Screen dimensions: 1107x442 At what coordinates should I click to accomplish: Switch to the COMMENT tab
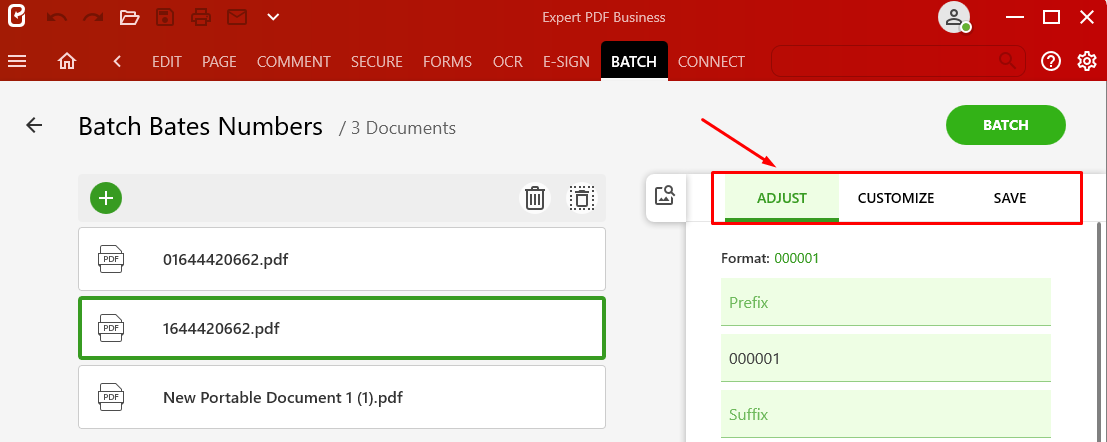tap(294, 62)
